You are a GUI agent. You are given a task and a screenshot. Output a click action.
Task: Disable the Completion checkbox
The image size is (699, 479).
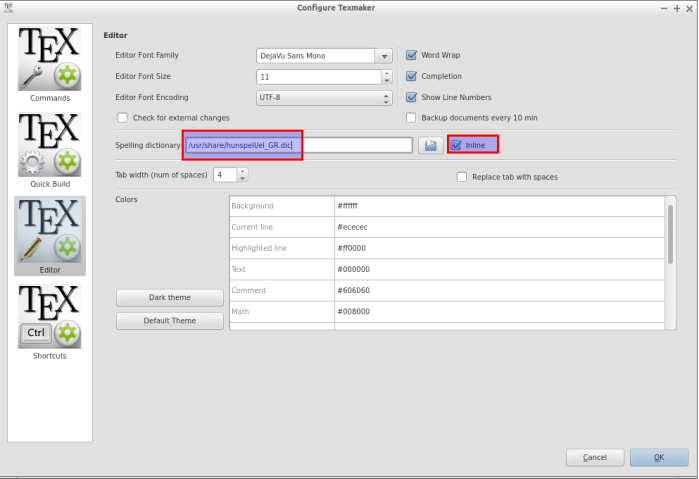pyautogui.click(x=412, y=76)
